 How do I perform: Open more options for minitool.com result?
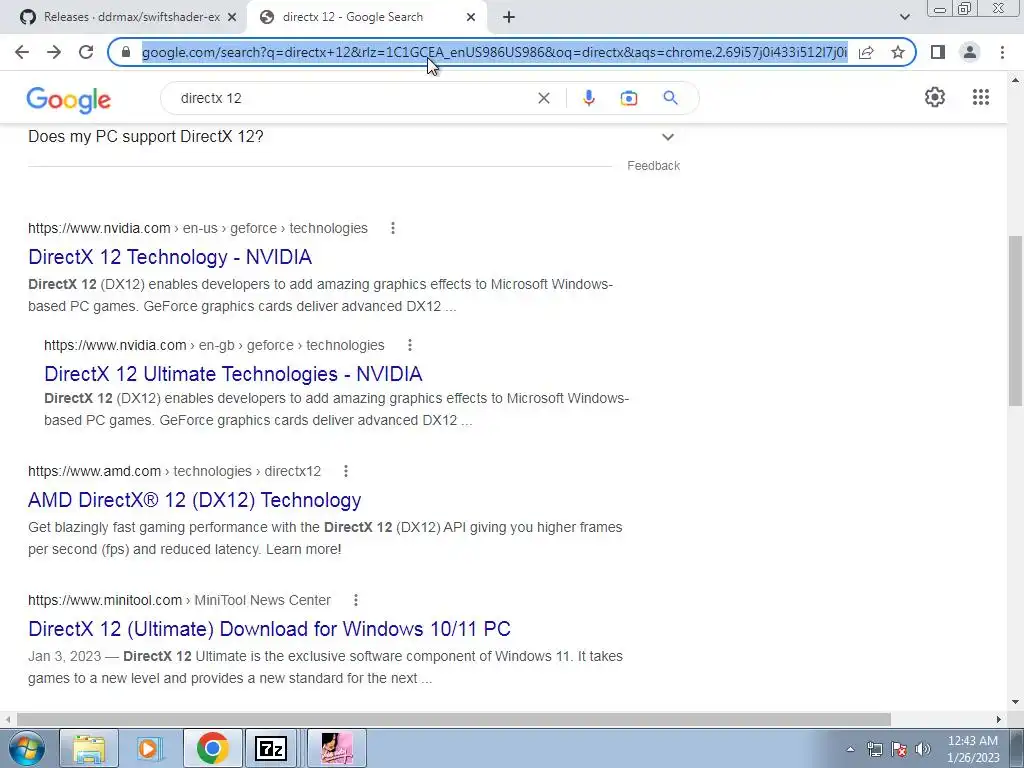[x=355, y=600]
